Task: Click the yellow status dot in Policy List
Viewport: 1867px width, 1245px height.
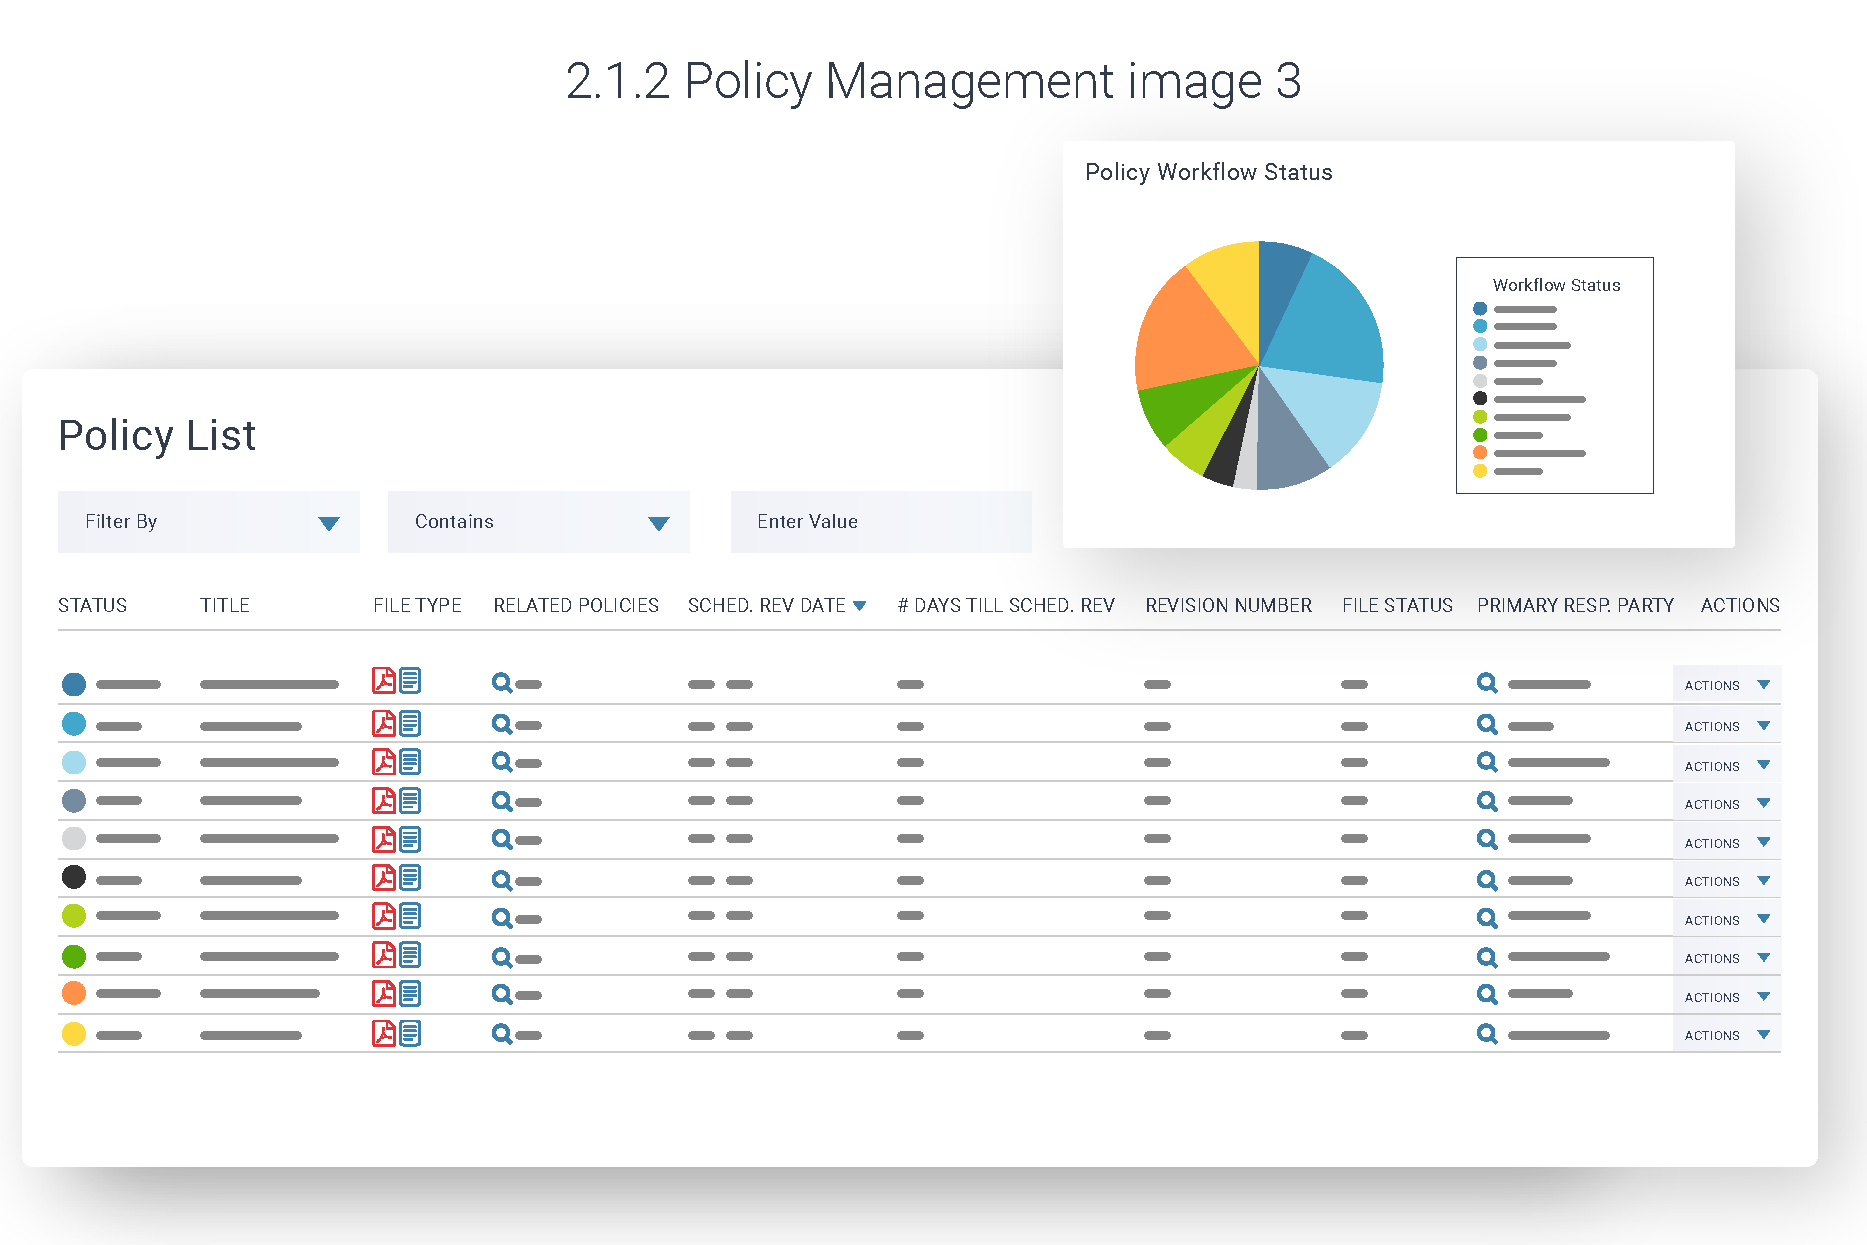Action: pos(74,1034)
